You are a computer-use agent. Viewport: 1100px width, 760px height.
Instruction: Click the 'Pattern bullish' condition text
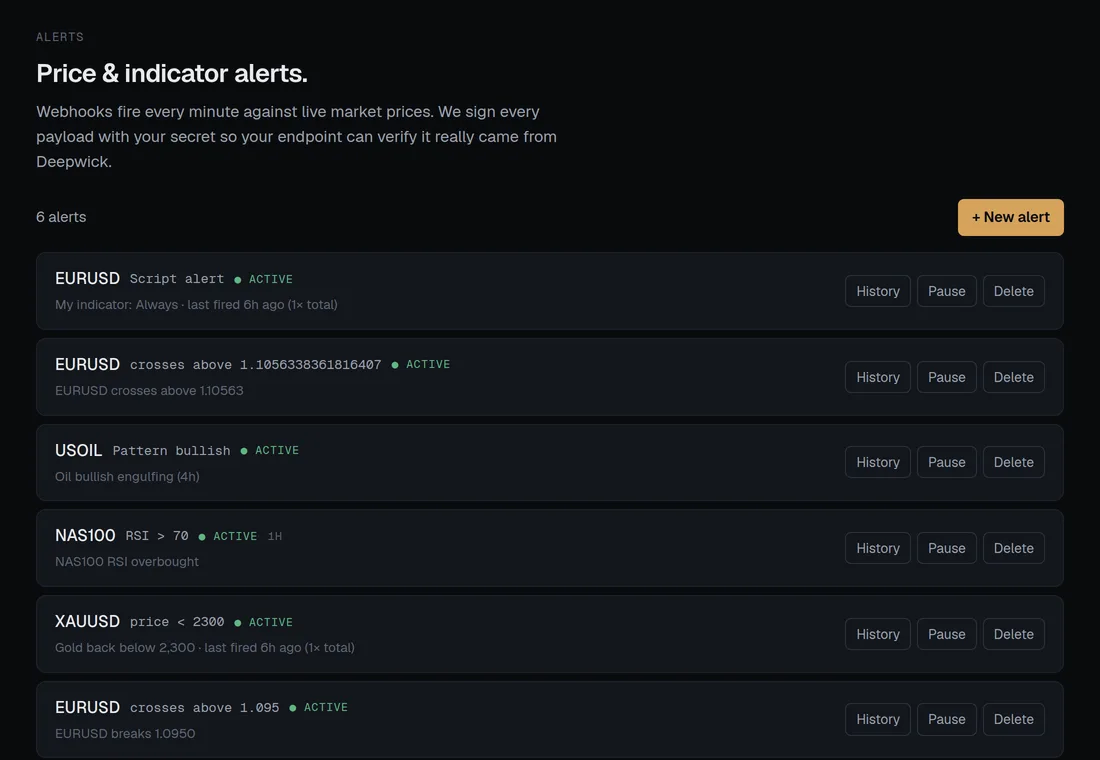click(171, 451)
